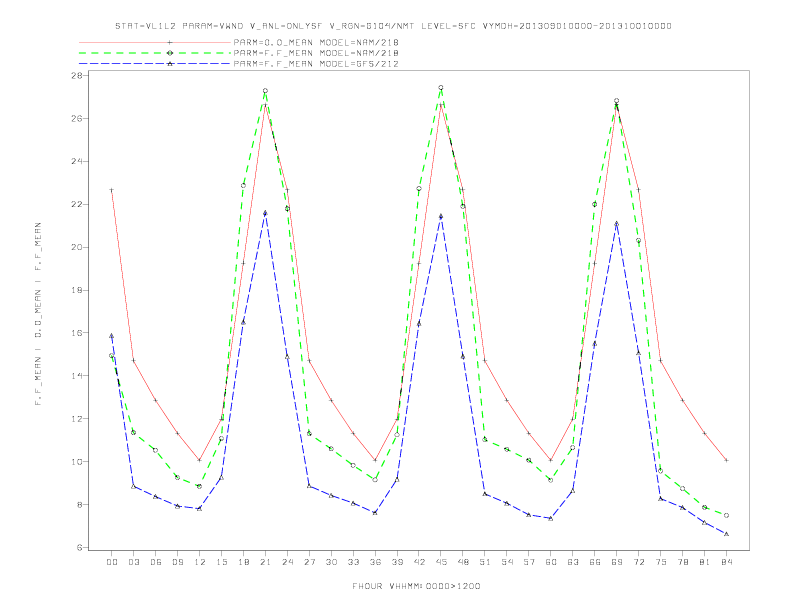This screenshot has height=612, width=792.
Task: Click x-axis forecast hour label 75
Action: tap(661, 562)
